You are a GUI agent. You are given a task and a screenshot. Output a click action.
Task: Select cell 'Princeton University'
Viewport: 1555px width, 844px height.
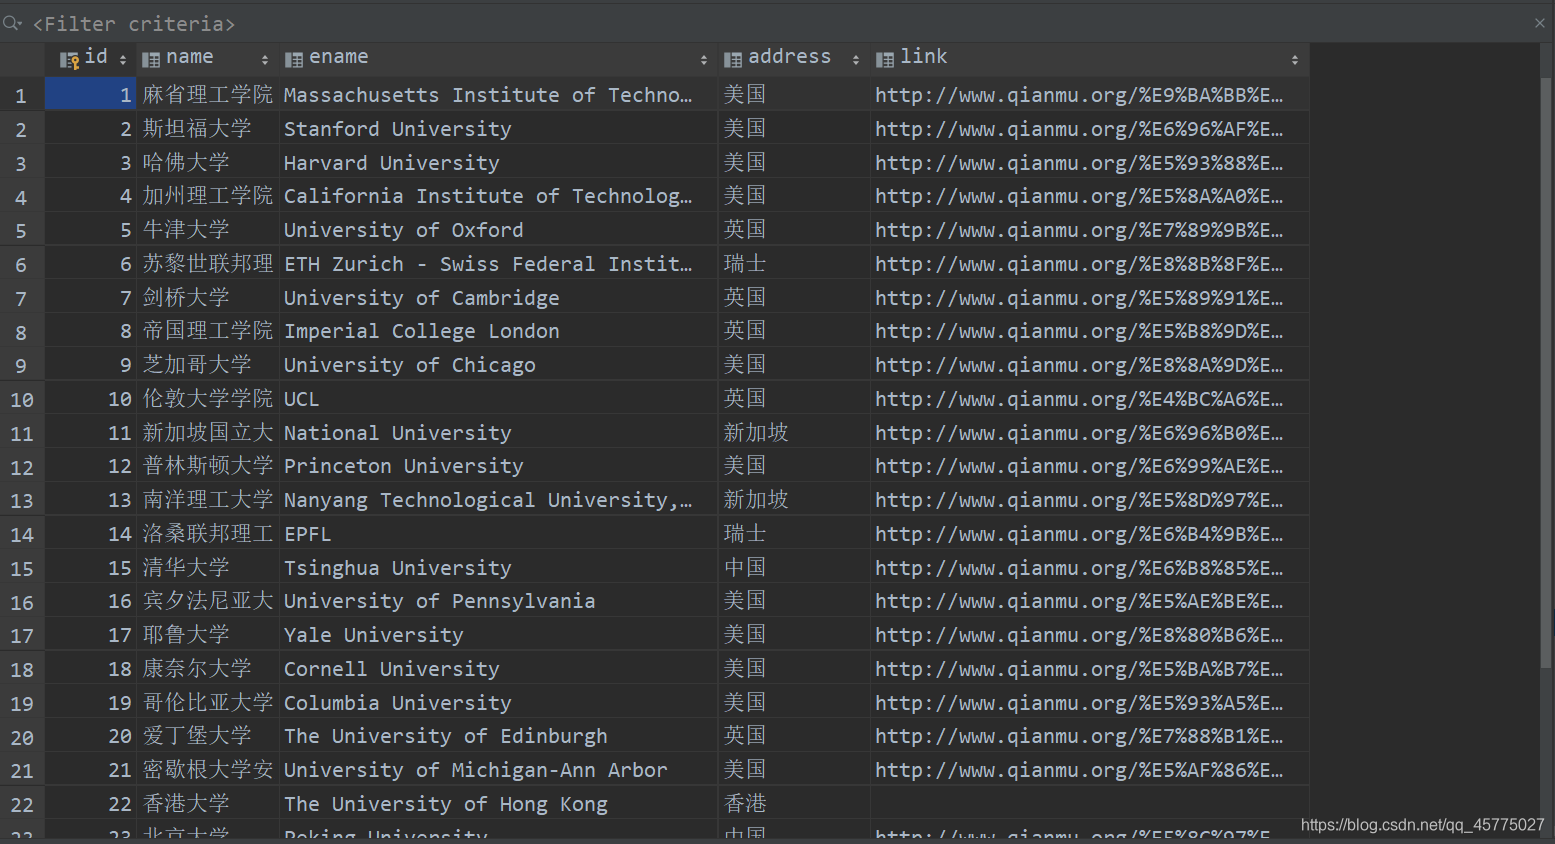coord(498,466)
